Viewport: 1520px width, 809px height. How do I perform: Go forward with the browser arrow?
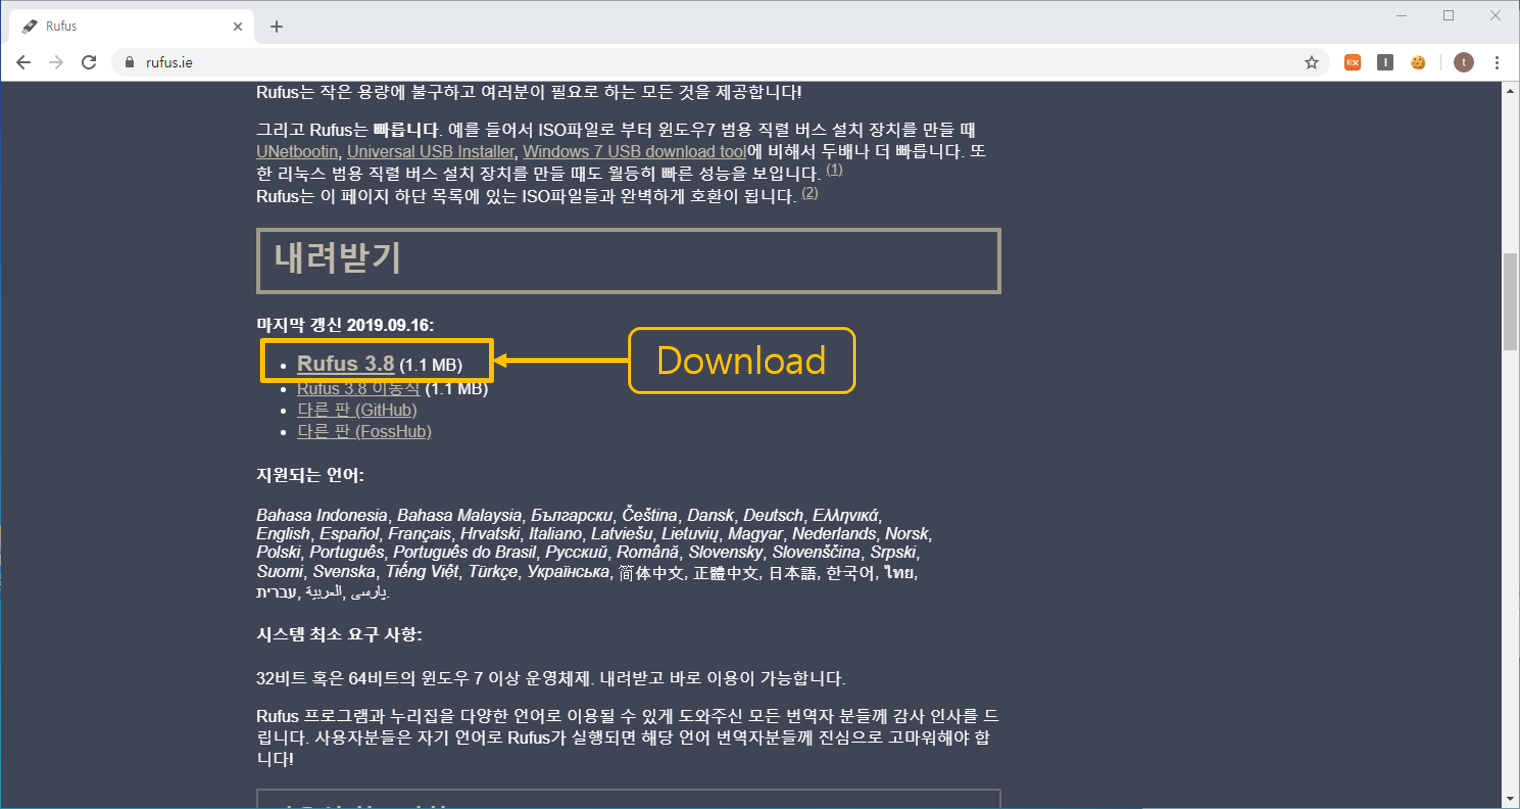click(x=56, y=62)
